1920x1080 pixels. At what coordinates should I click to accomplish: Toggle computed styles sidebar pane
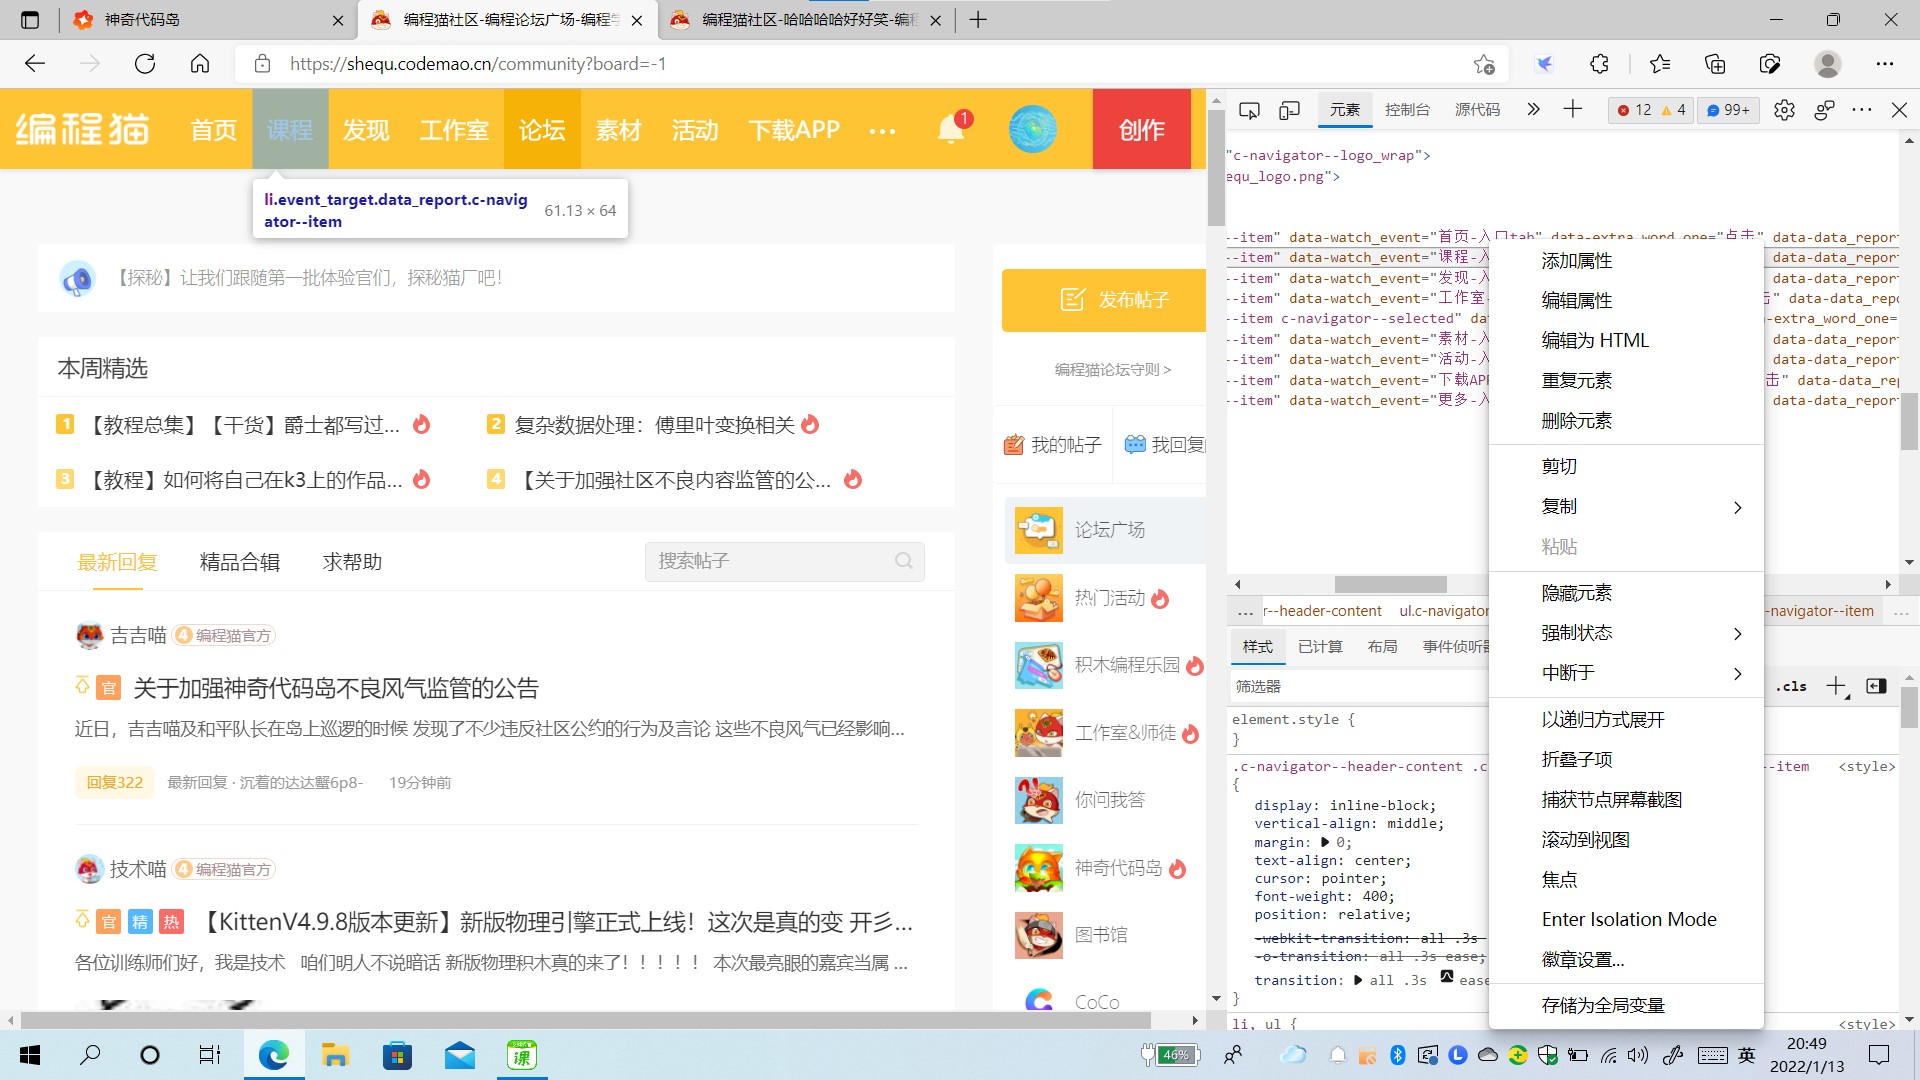[x=1876, y=686]
